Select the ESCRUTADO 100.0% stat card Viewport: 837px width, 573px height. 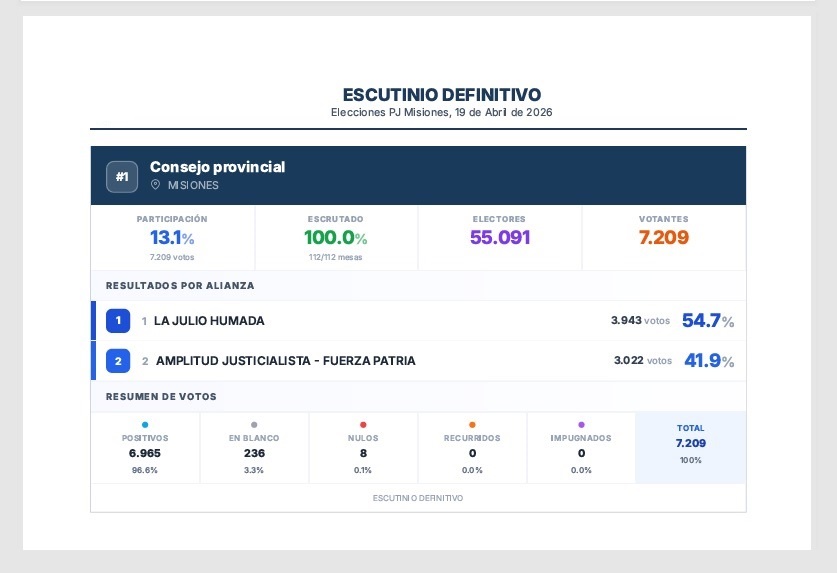click(x=336, y=237)
